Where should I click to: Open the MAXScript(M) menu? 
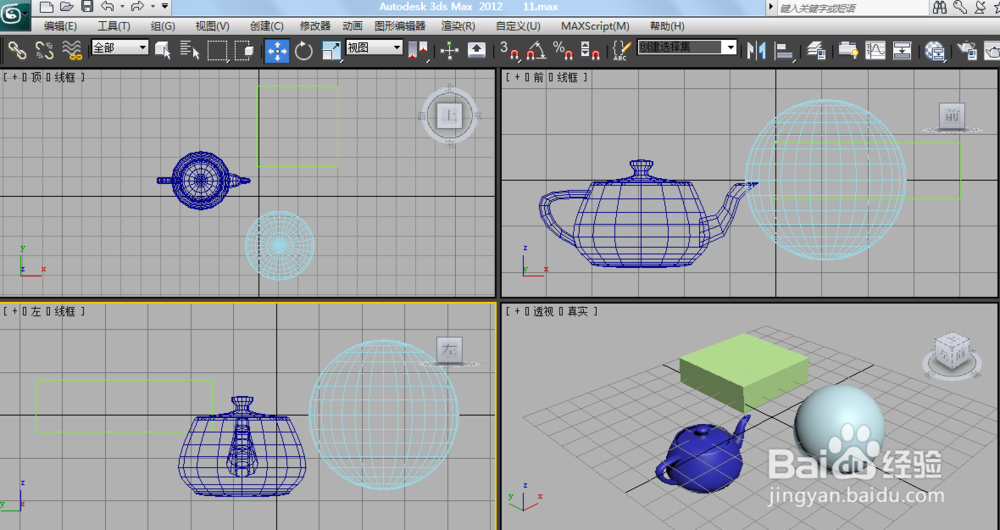[x=595, y=26]
